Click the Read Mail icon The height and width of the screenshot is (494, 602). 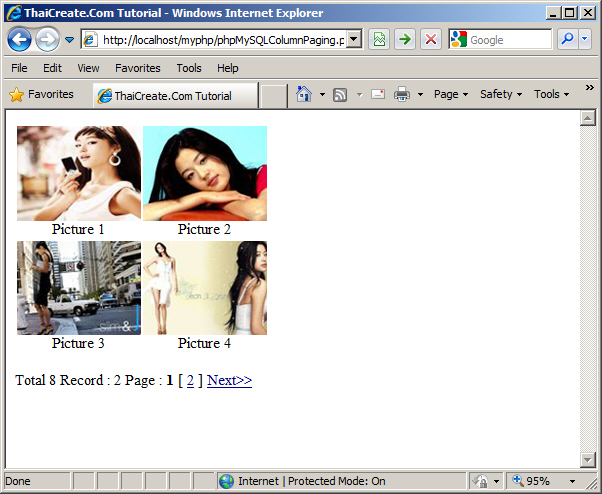(x=378, y=94)
